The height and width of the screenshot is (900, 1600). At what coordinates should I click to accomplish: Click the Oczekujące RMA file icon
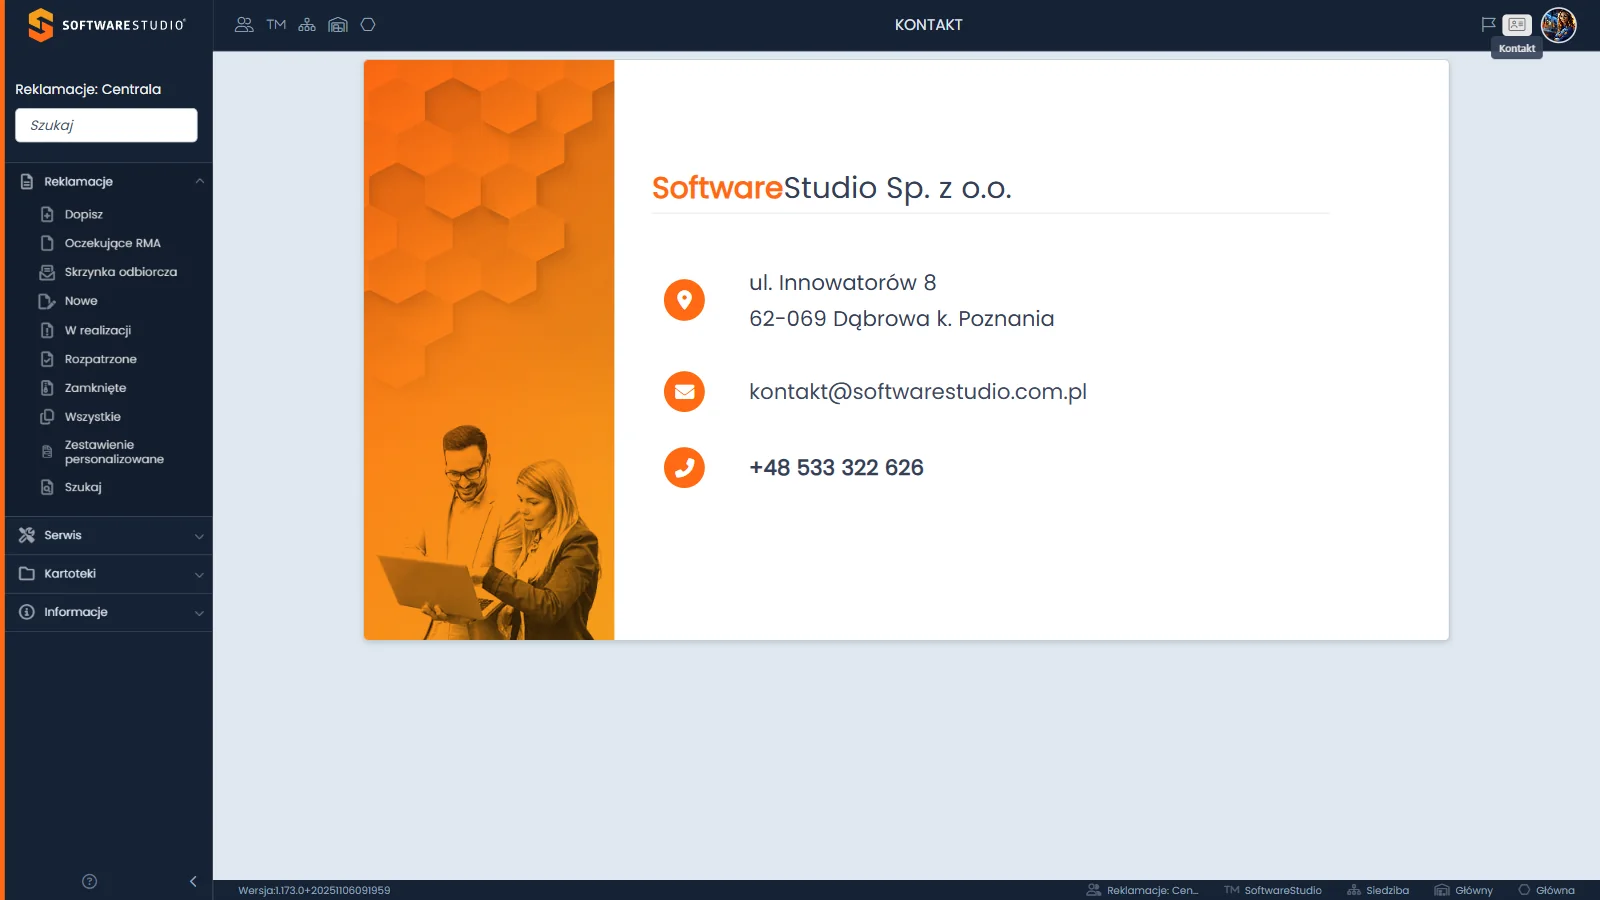pyautogui.click(x=47, y=243)
